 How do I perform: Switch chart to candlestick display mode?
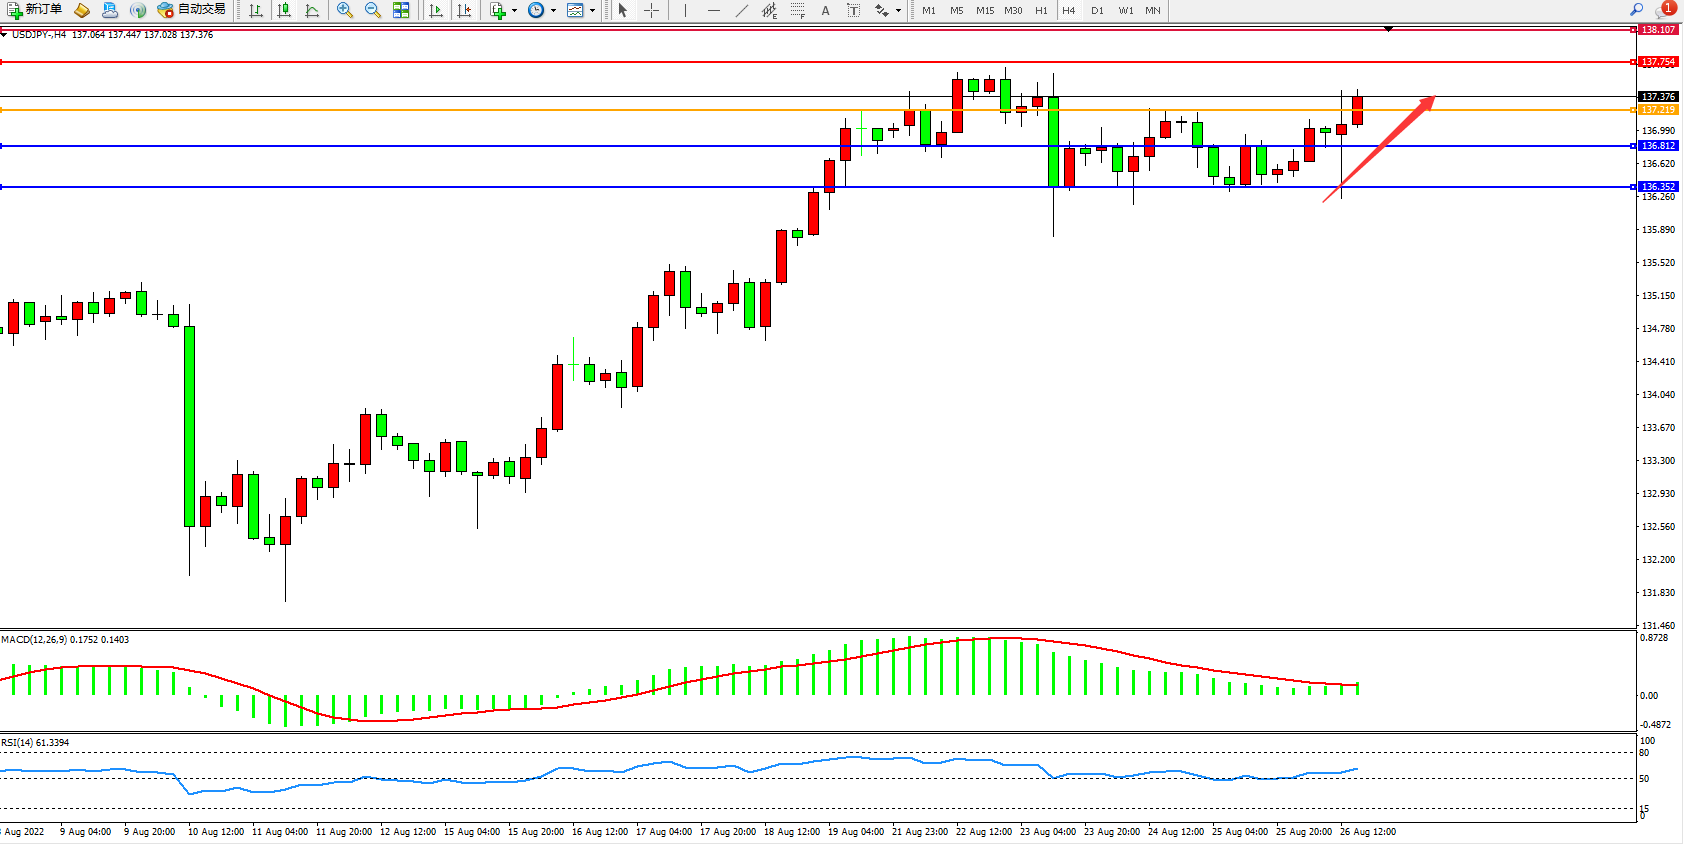point(284,10)
